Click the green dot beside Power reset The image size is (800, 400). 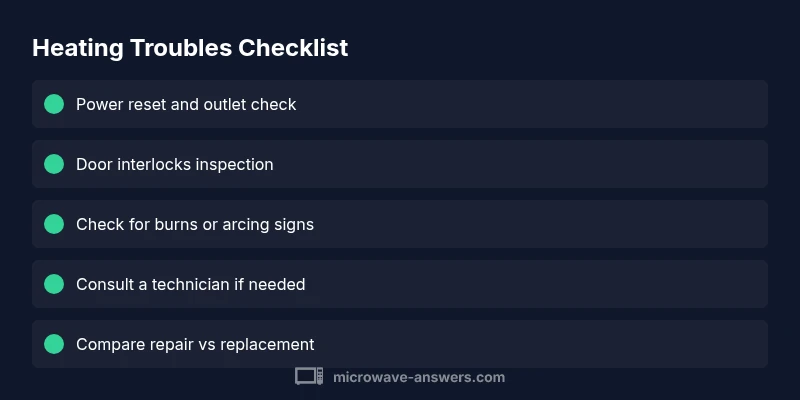click(54, 104)
